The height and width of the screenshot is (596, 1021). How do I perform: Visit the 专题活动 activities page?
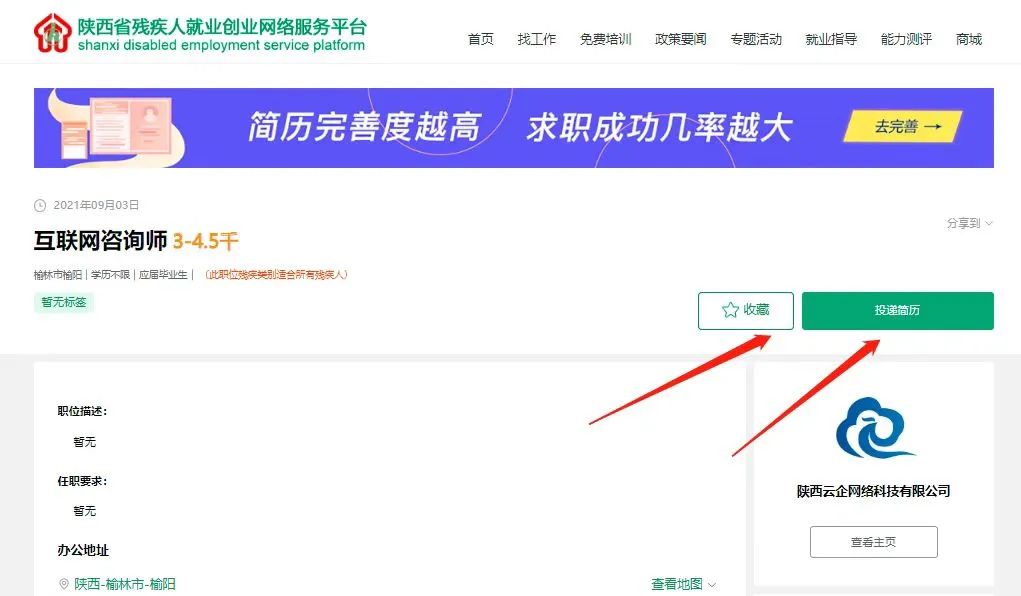pos(756,39)
